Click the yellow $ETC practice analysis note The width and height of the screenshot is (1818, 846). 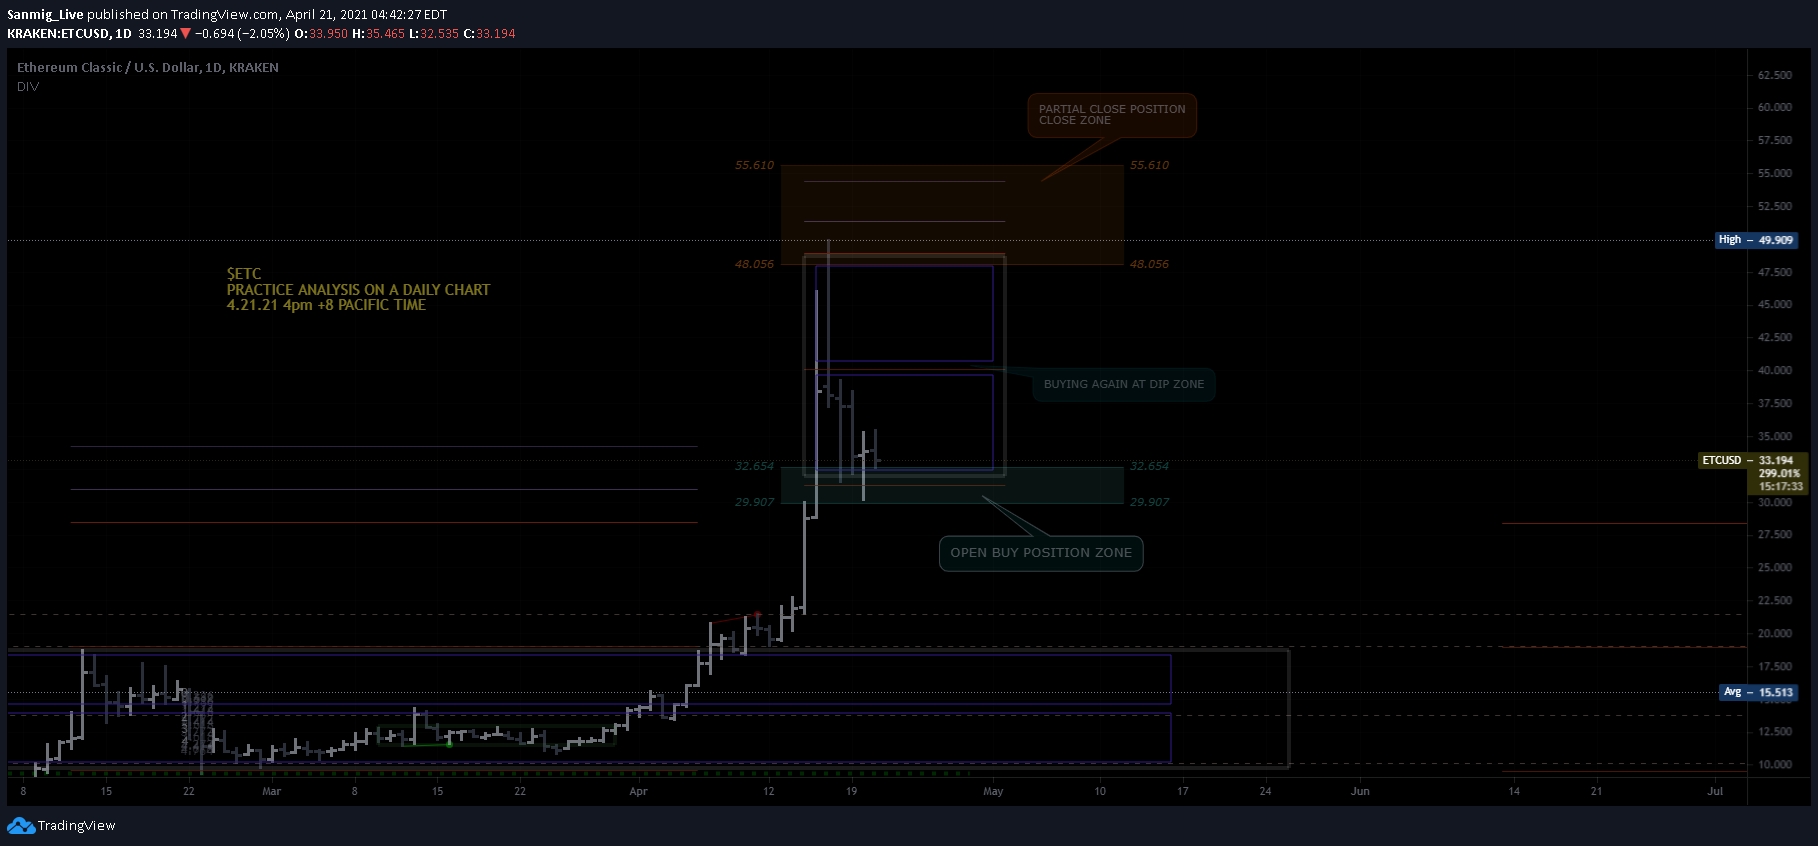point(358,289)
